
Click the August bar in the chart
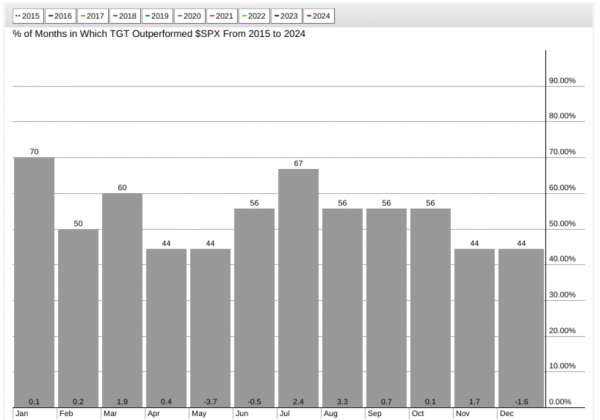(x=342, y=308)
